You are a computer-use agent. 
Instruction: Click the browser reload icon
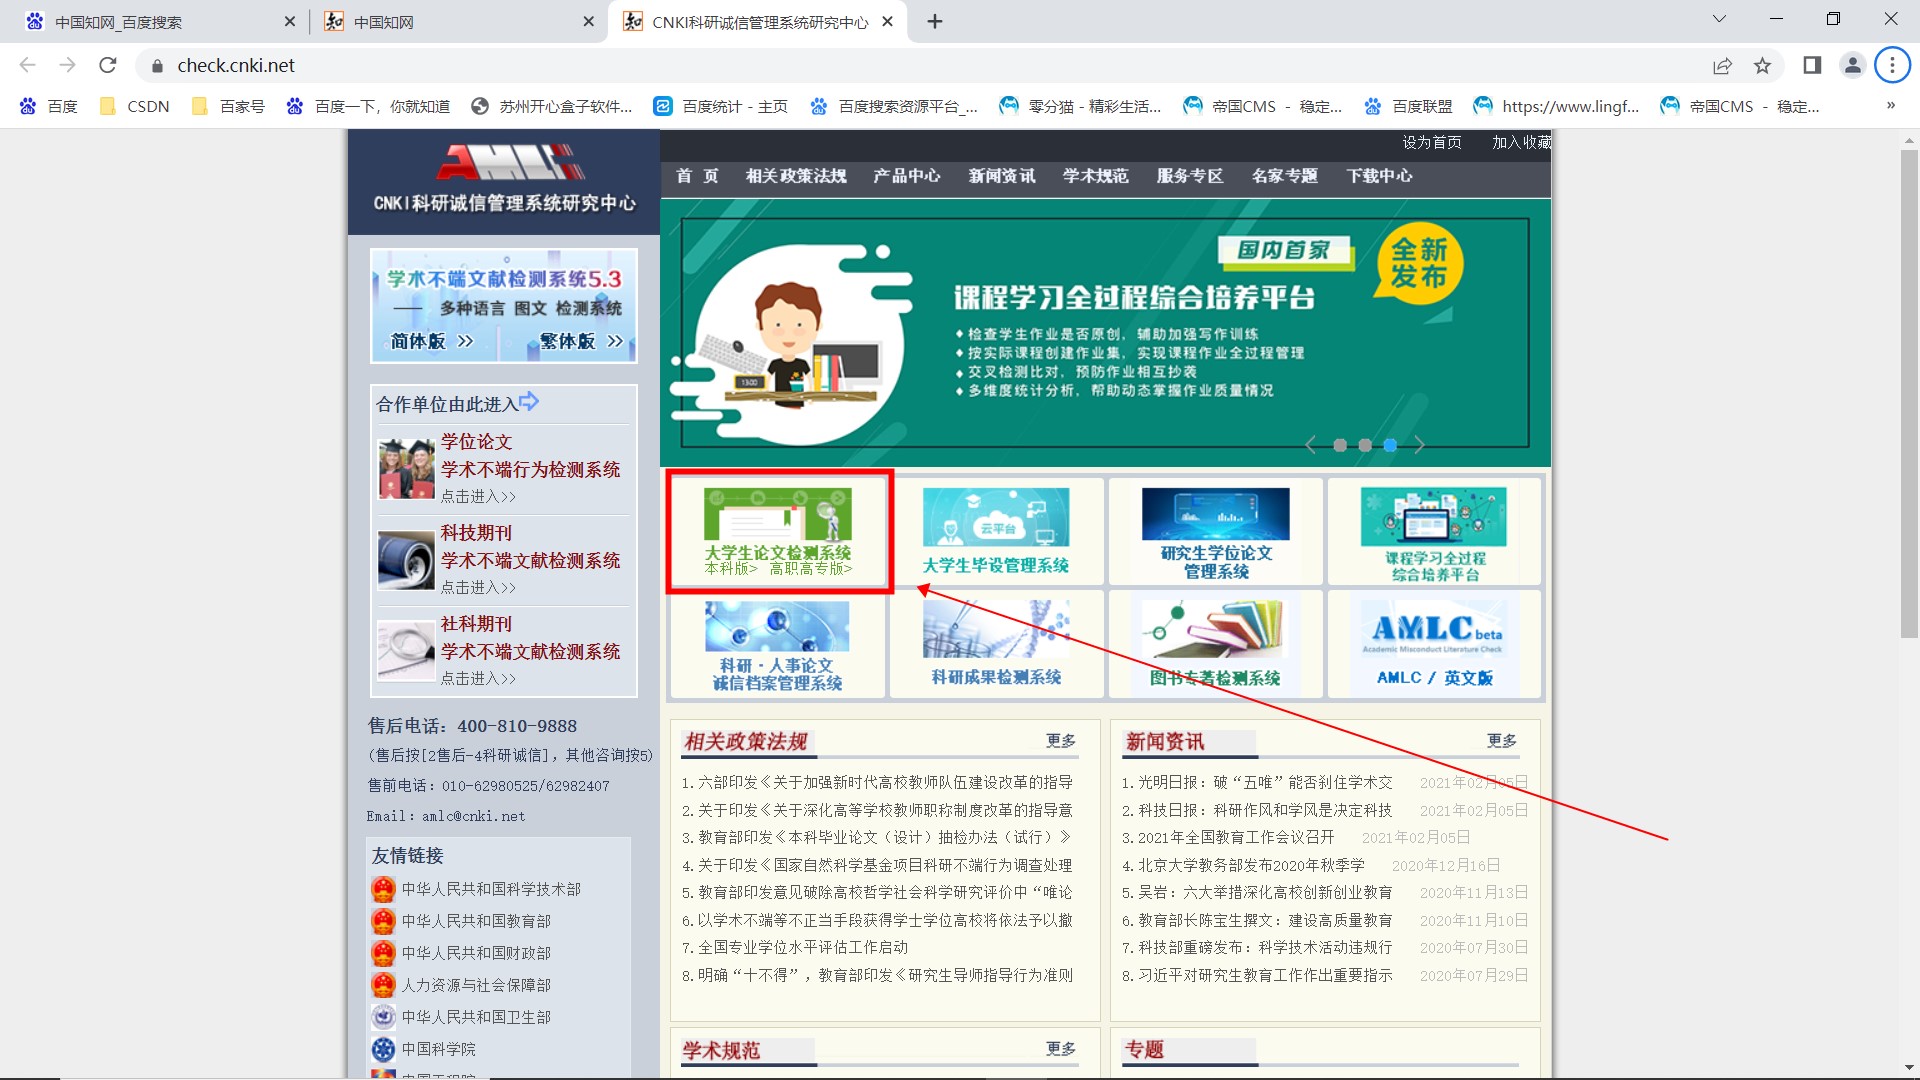(x=108, y=65)
